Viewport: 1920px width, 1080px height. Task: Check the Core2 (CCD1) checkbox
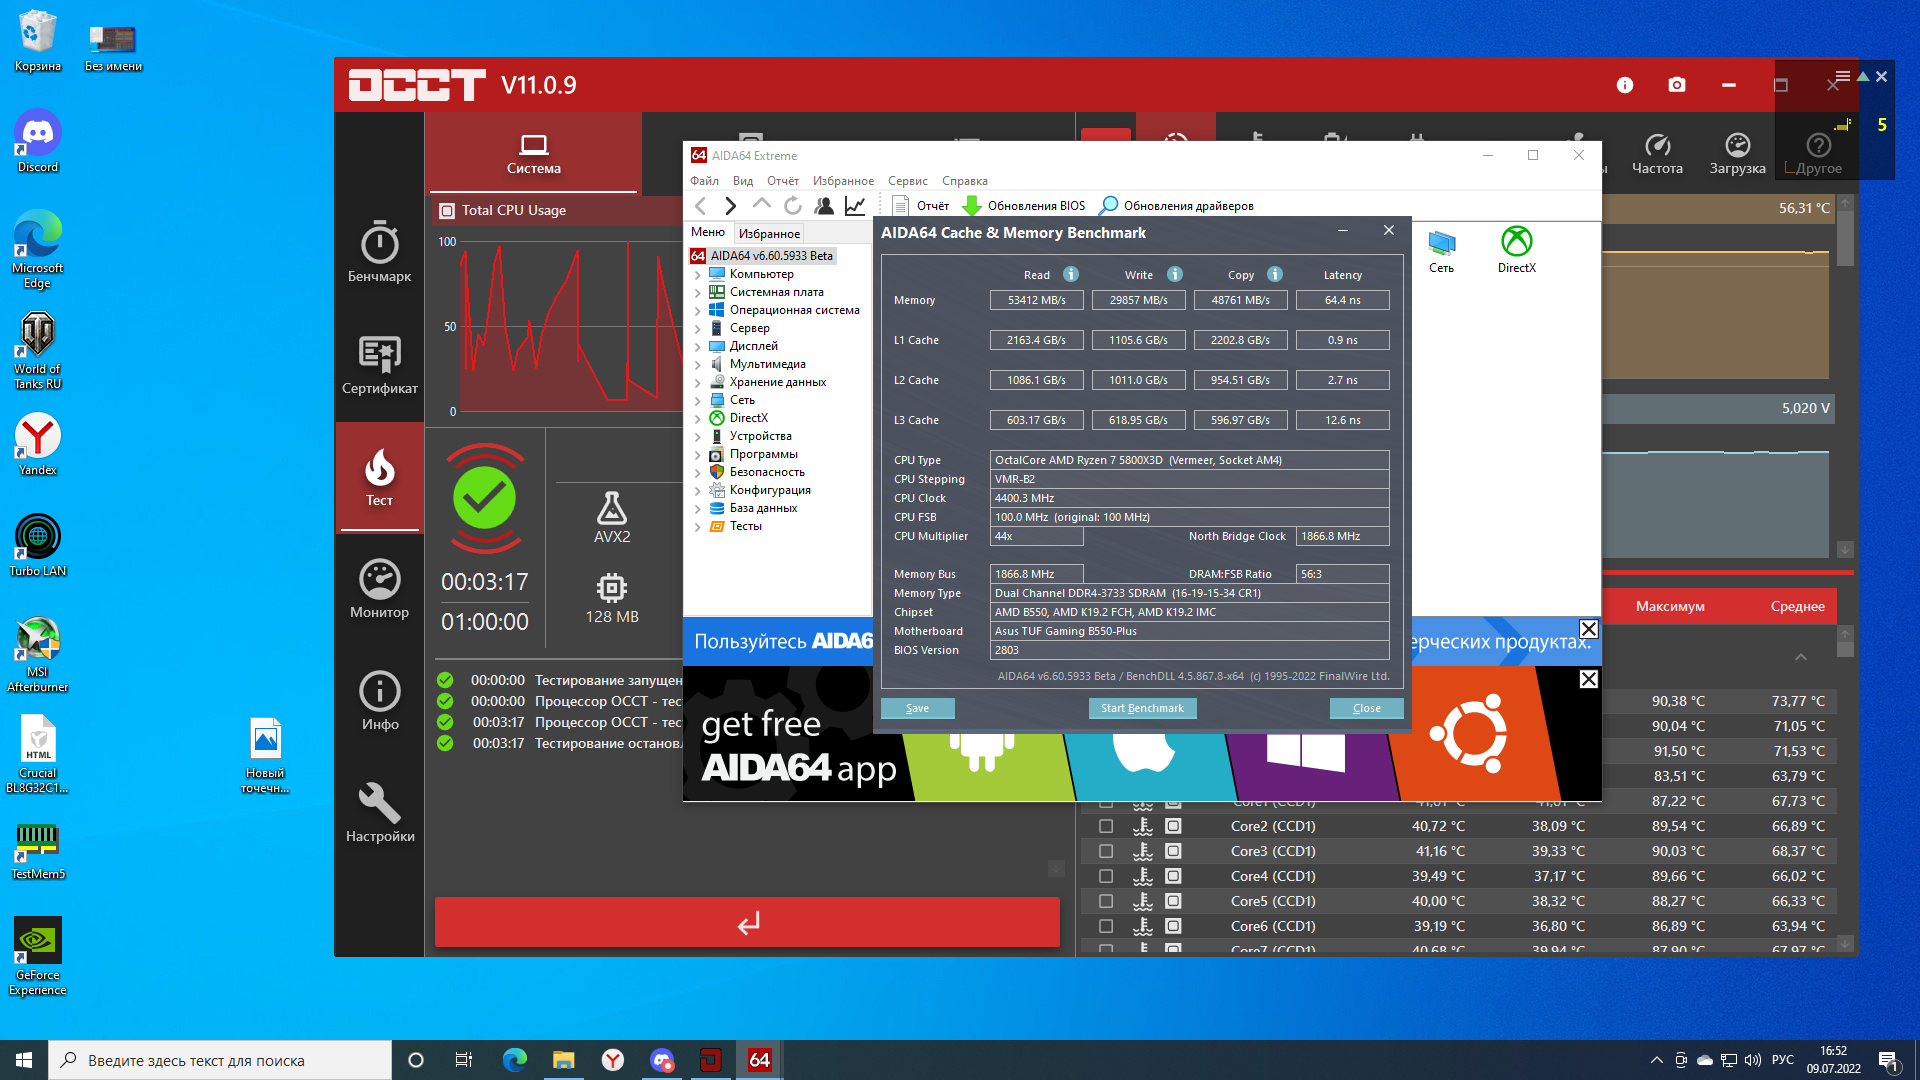point(1106,826)
